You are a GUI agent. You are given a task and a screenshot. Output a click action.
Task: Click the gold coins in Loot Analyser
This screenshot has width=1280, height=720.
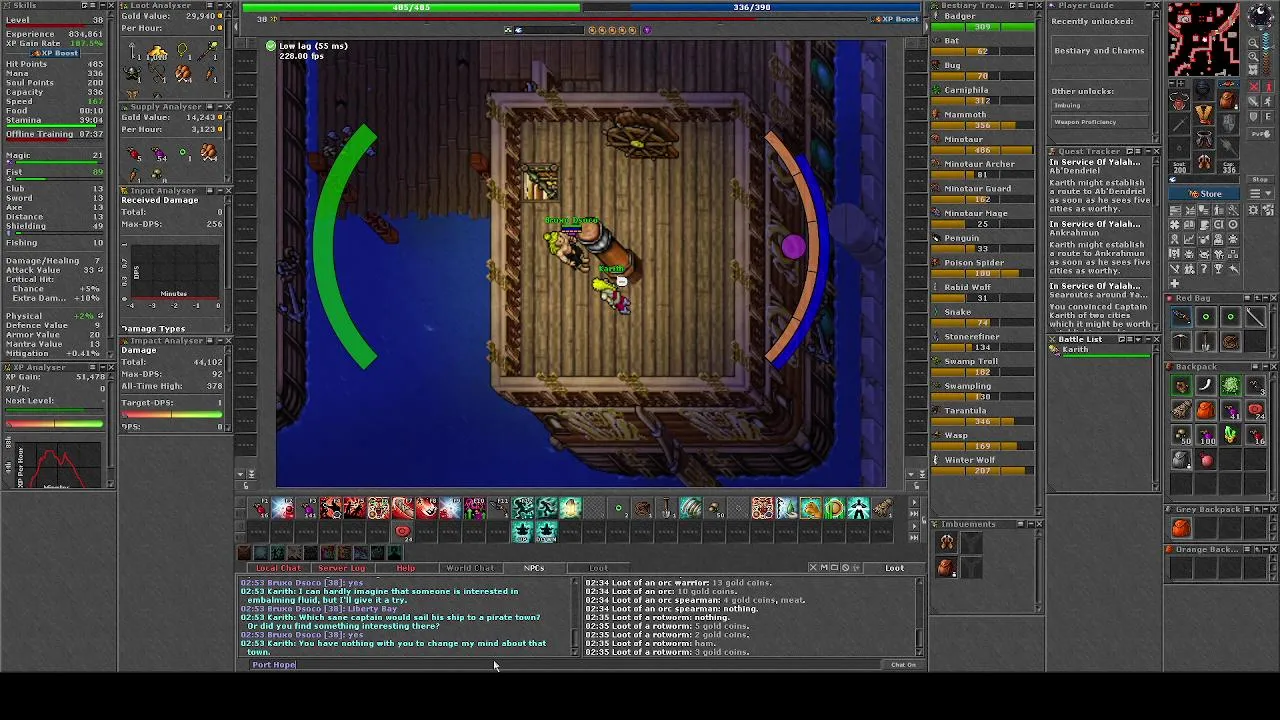(x=157, y=52)
